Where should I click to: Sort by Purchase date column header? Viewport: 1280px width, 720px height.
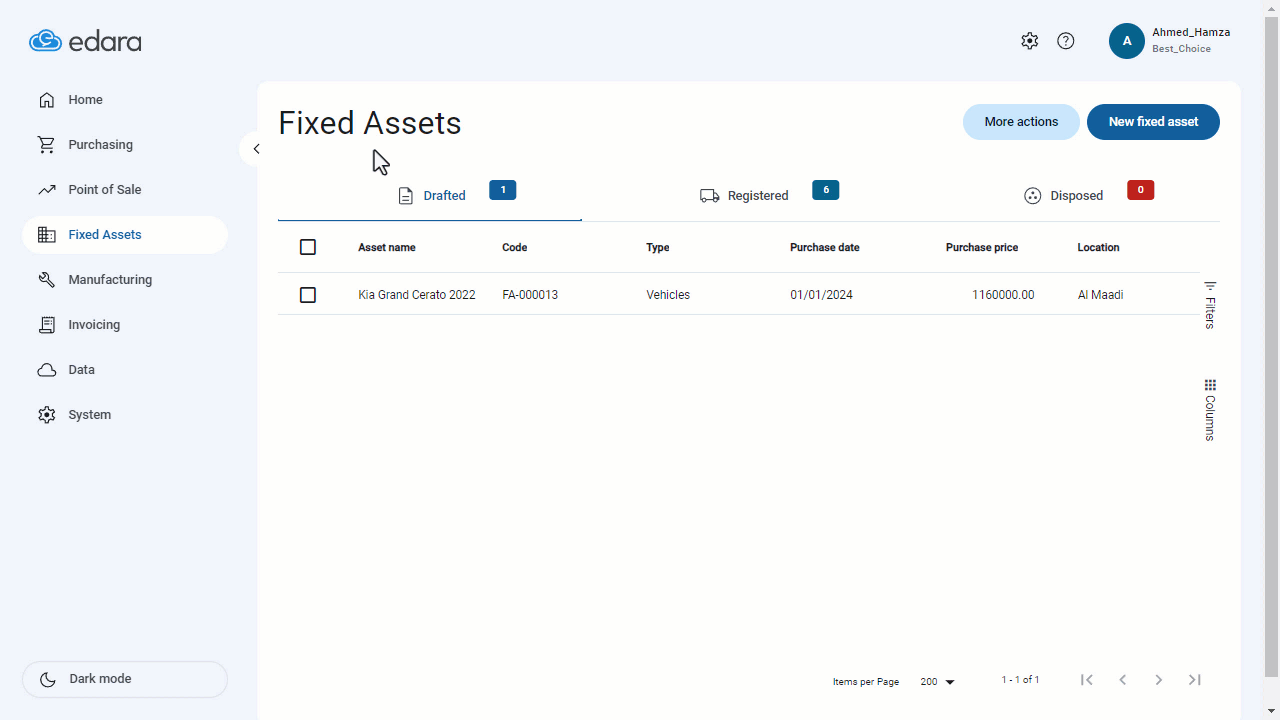(x=825, y=247)
